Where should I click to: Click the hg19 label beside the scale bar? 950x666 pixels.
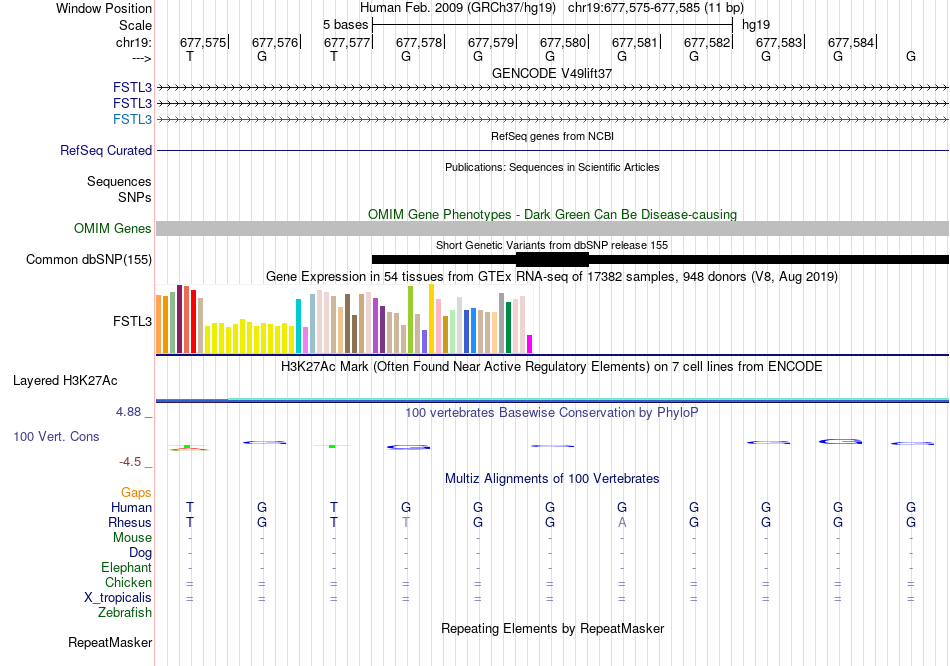(756, 25)
